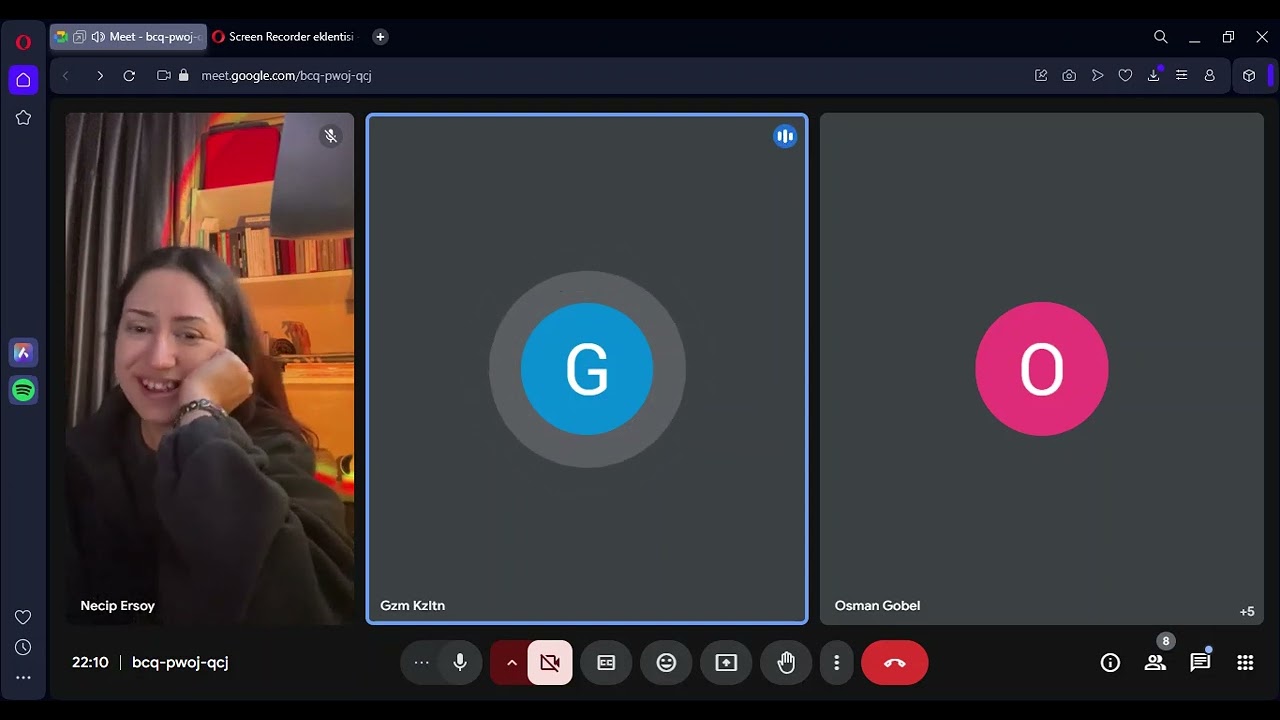Leave the call with the red hang-up button
The image size is (1280, 720).
click(x=894, y=662)
